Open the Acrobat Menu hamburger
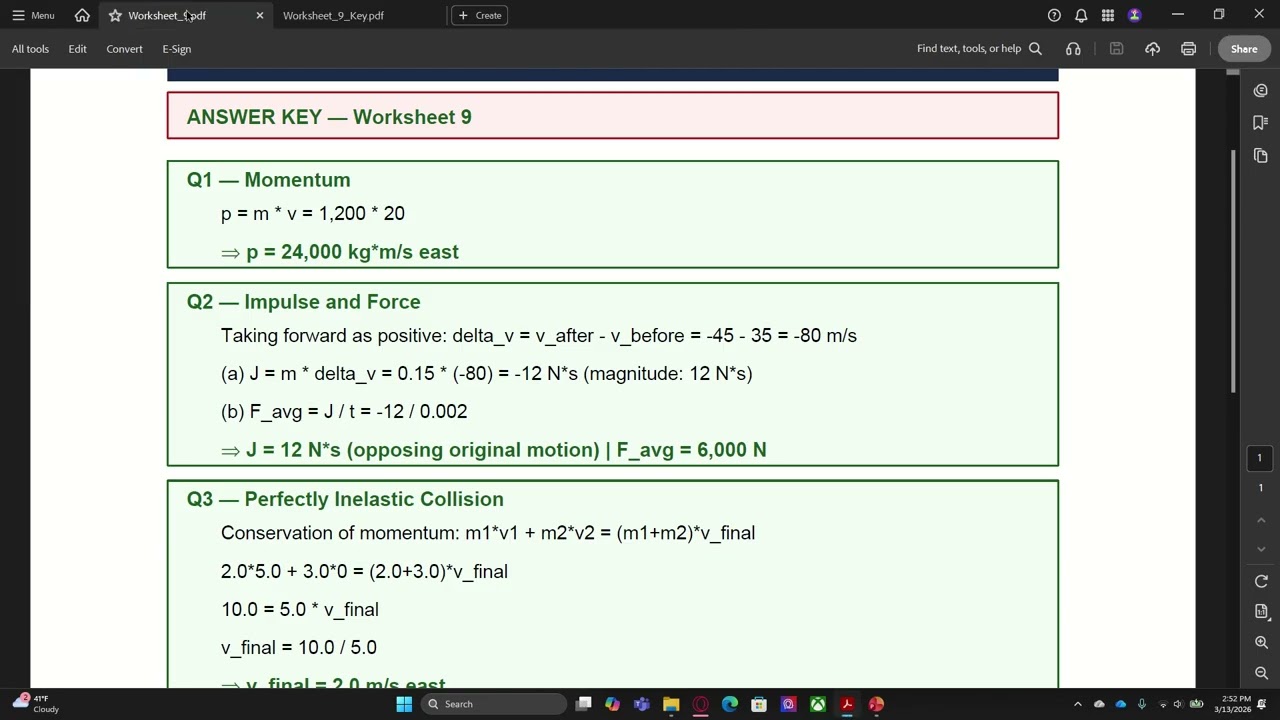The width and height of the screenshot is (1280, 720). (32, 15)
